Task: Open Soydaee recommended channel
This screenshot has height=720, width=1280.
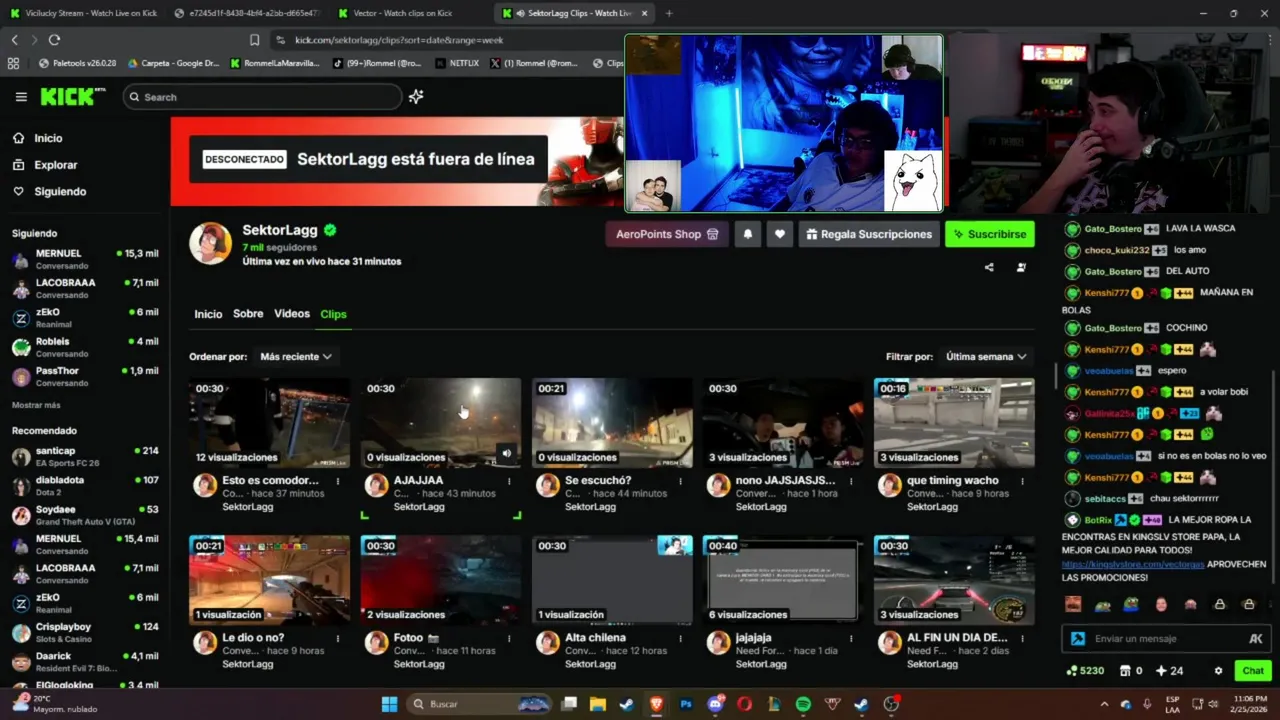Action: click(84, 515)
